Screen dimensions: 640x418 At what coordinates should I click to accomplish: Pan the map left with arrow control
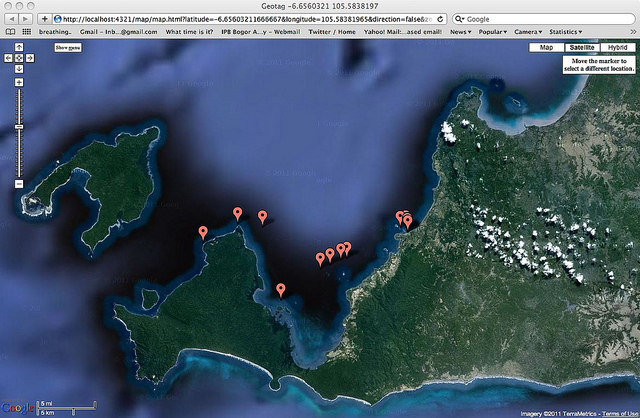[x=9, y=58]
